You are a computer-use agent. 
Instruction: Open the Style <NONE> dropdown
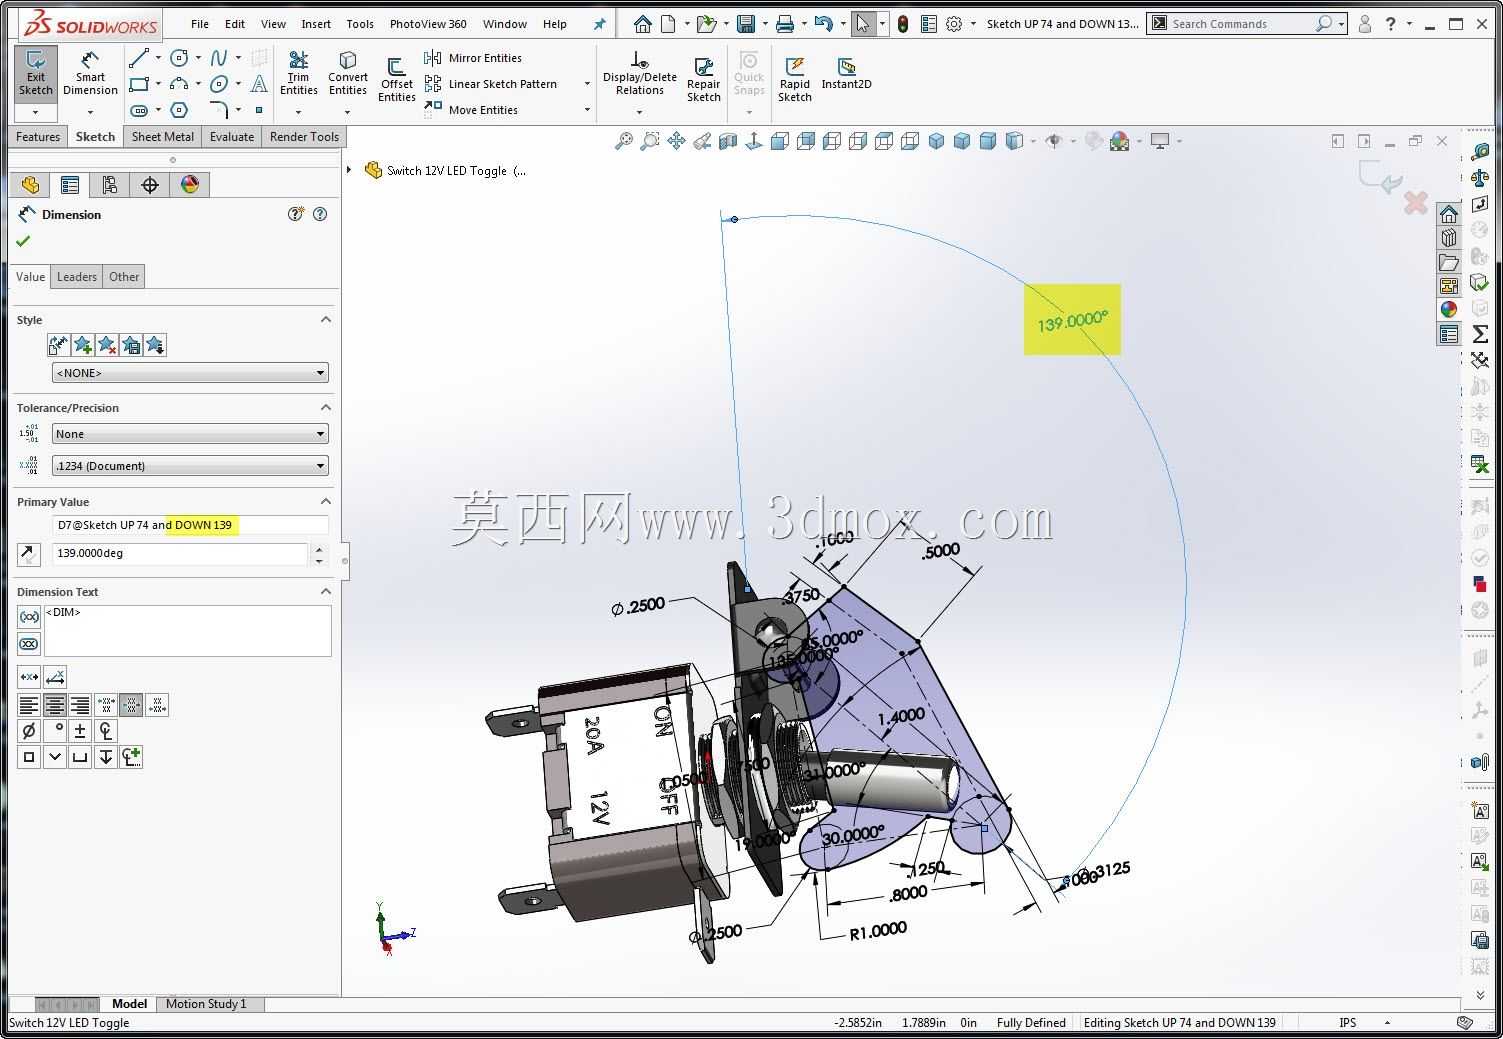pos(190,373)
